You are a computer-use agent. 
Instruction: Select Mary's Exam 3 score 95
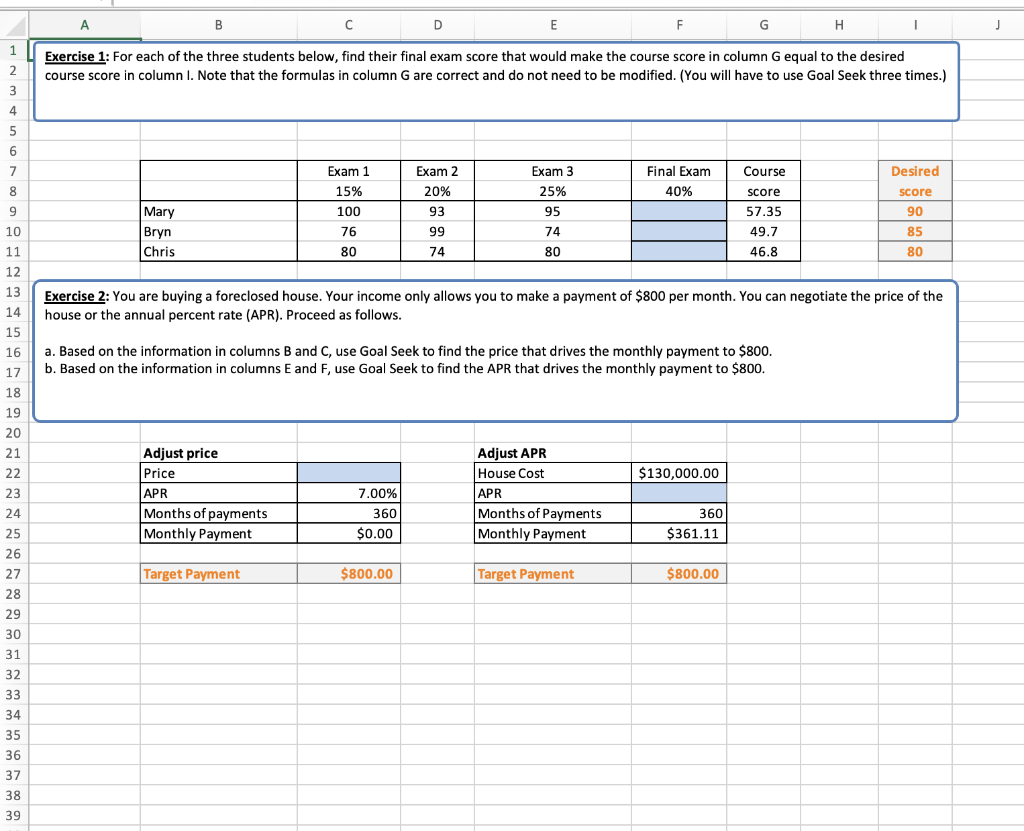tap(552, 211)
